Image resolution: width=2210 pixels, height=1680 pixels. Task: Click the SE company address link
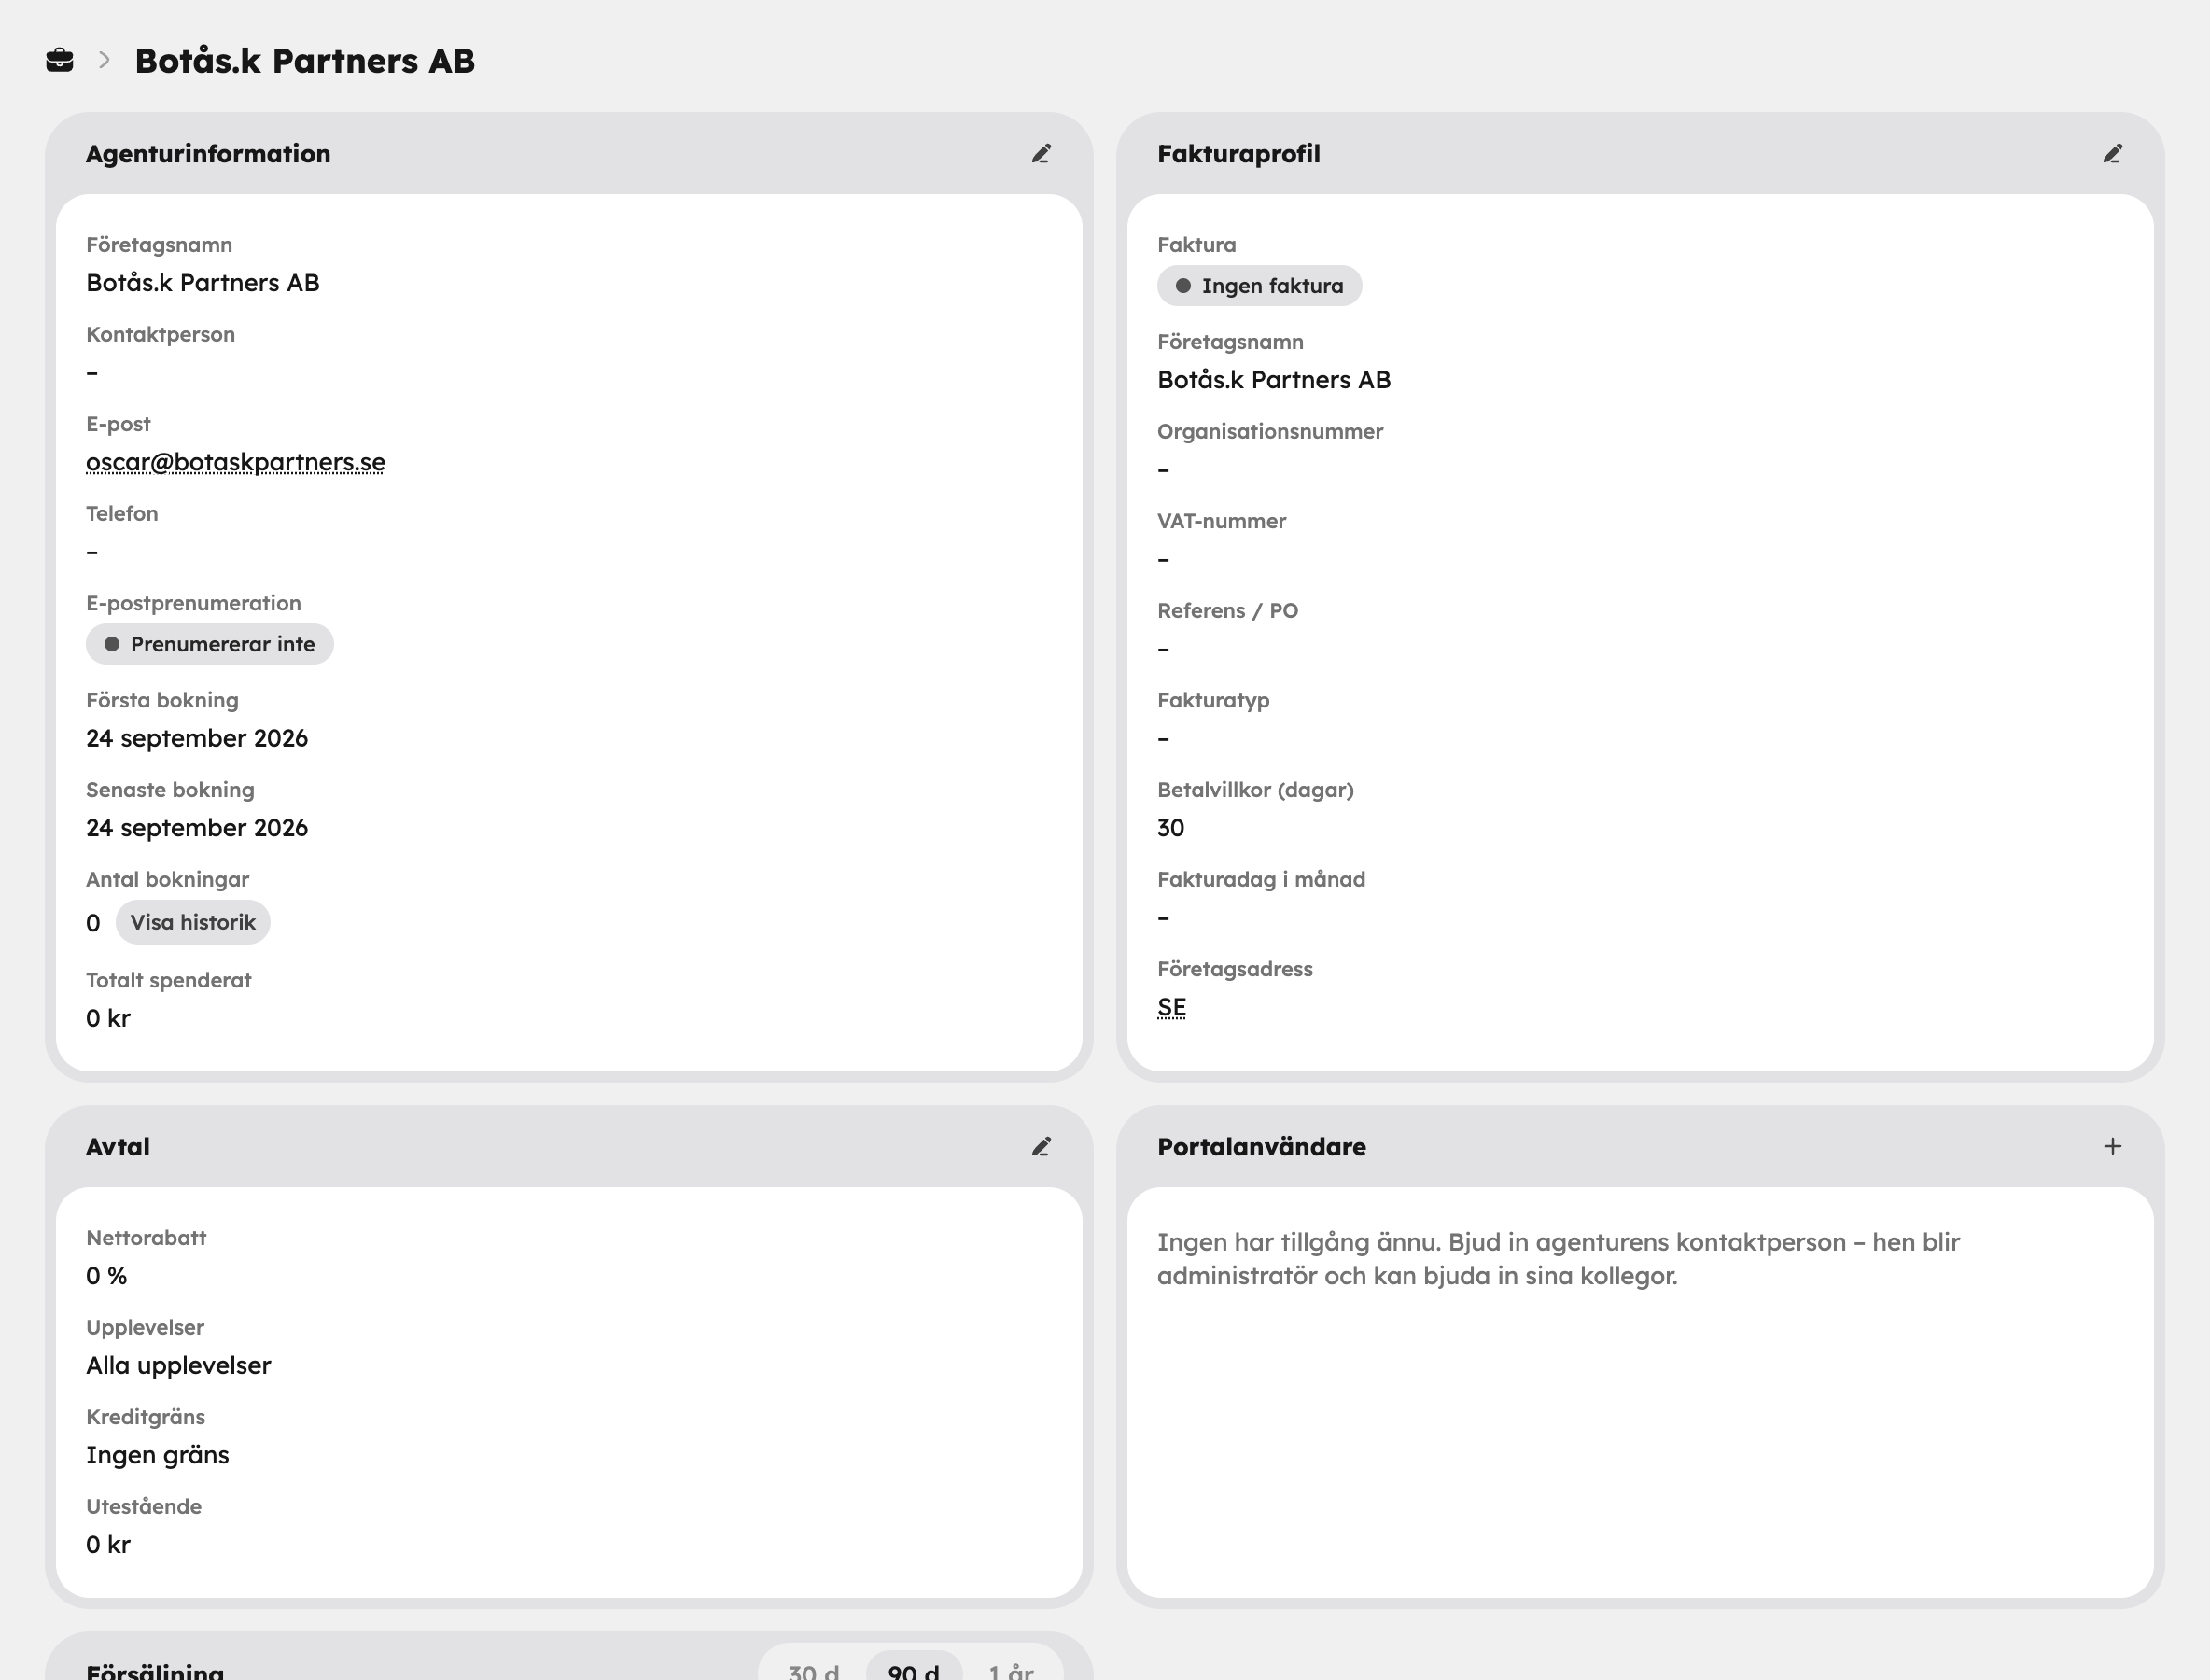coord(1171,1007)
